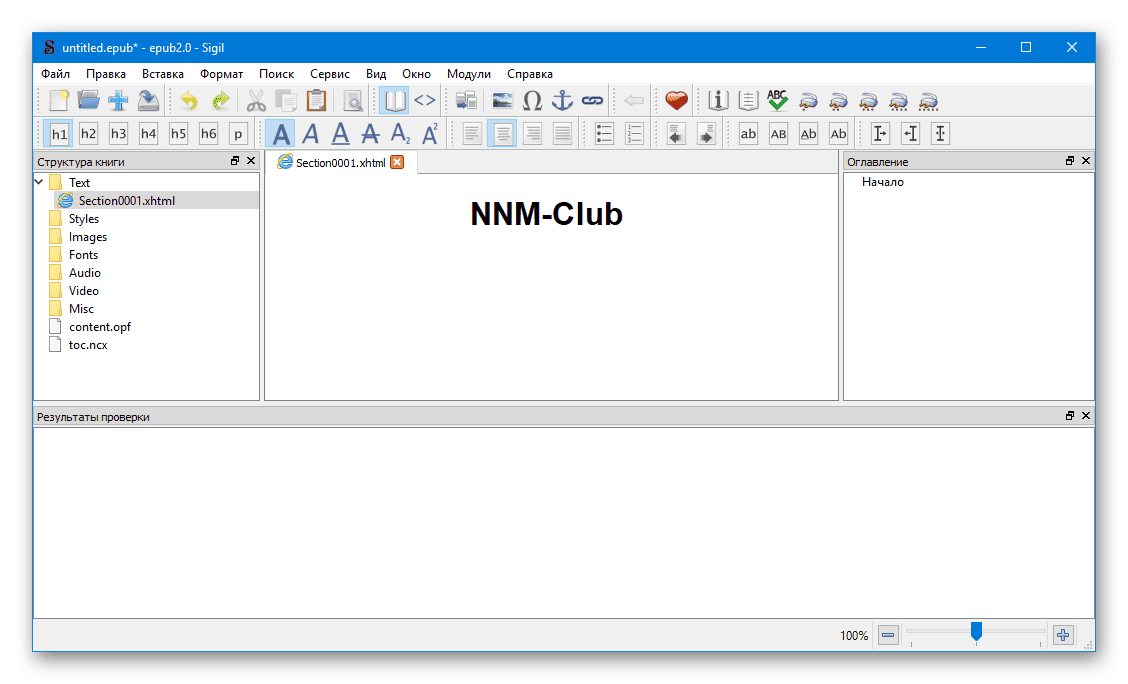Switch to the Section0001.xhtml tab
Image resolution: width=1128 pixels, height=684 pixels.
point(341,163)
